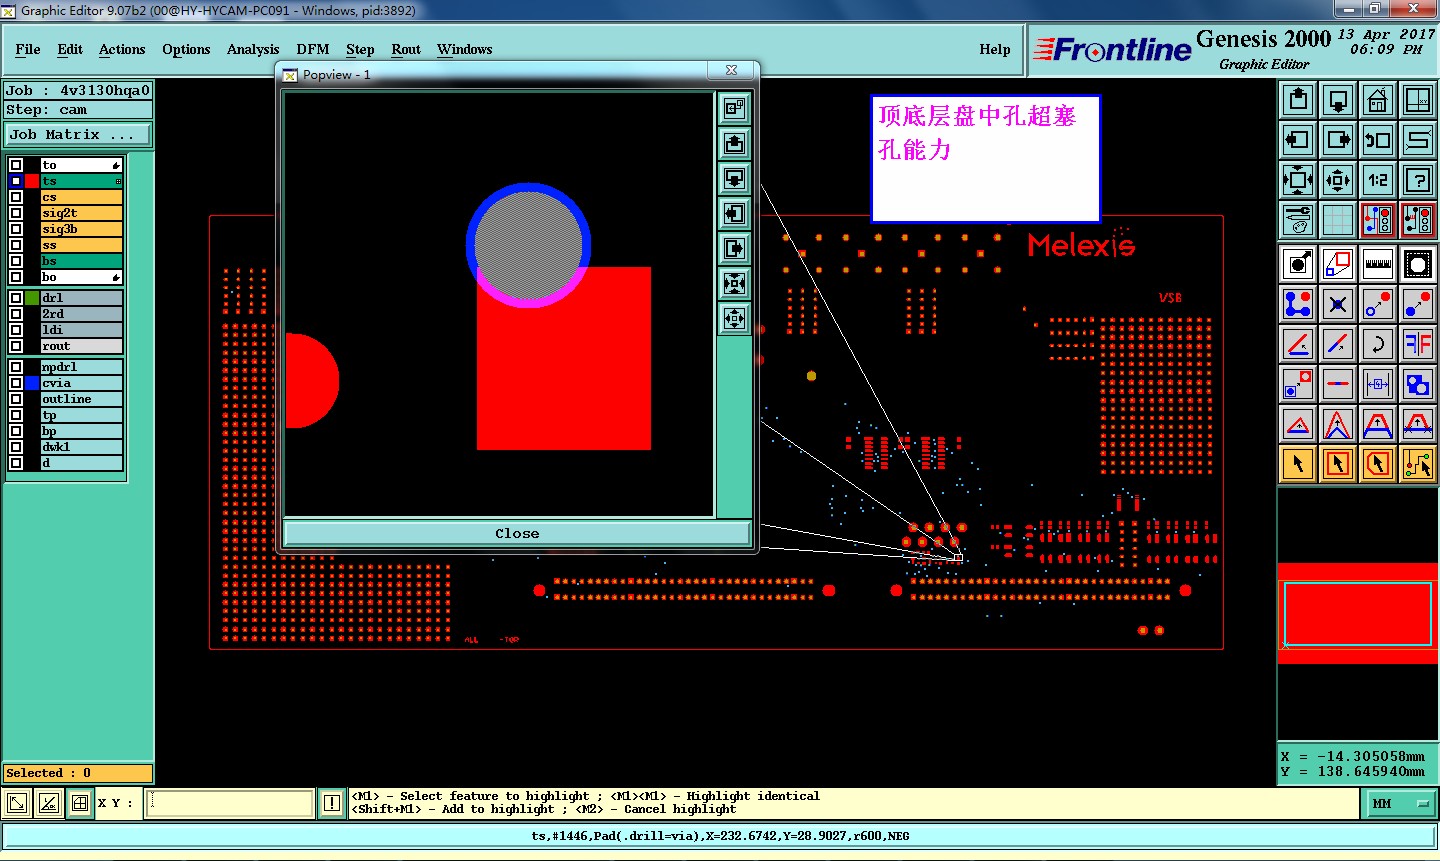Screen dimensions: 1440x861
Task: Click the Job 4v3130hqa0 label
Action: (x=78, y=90)
